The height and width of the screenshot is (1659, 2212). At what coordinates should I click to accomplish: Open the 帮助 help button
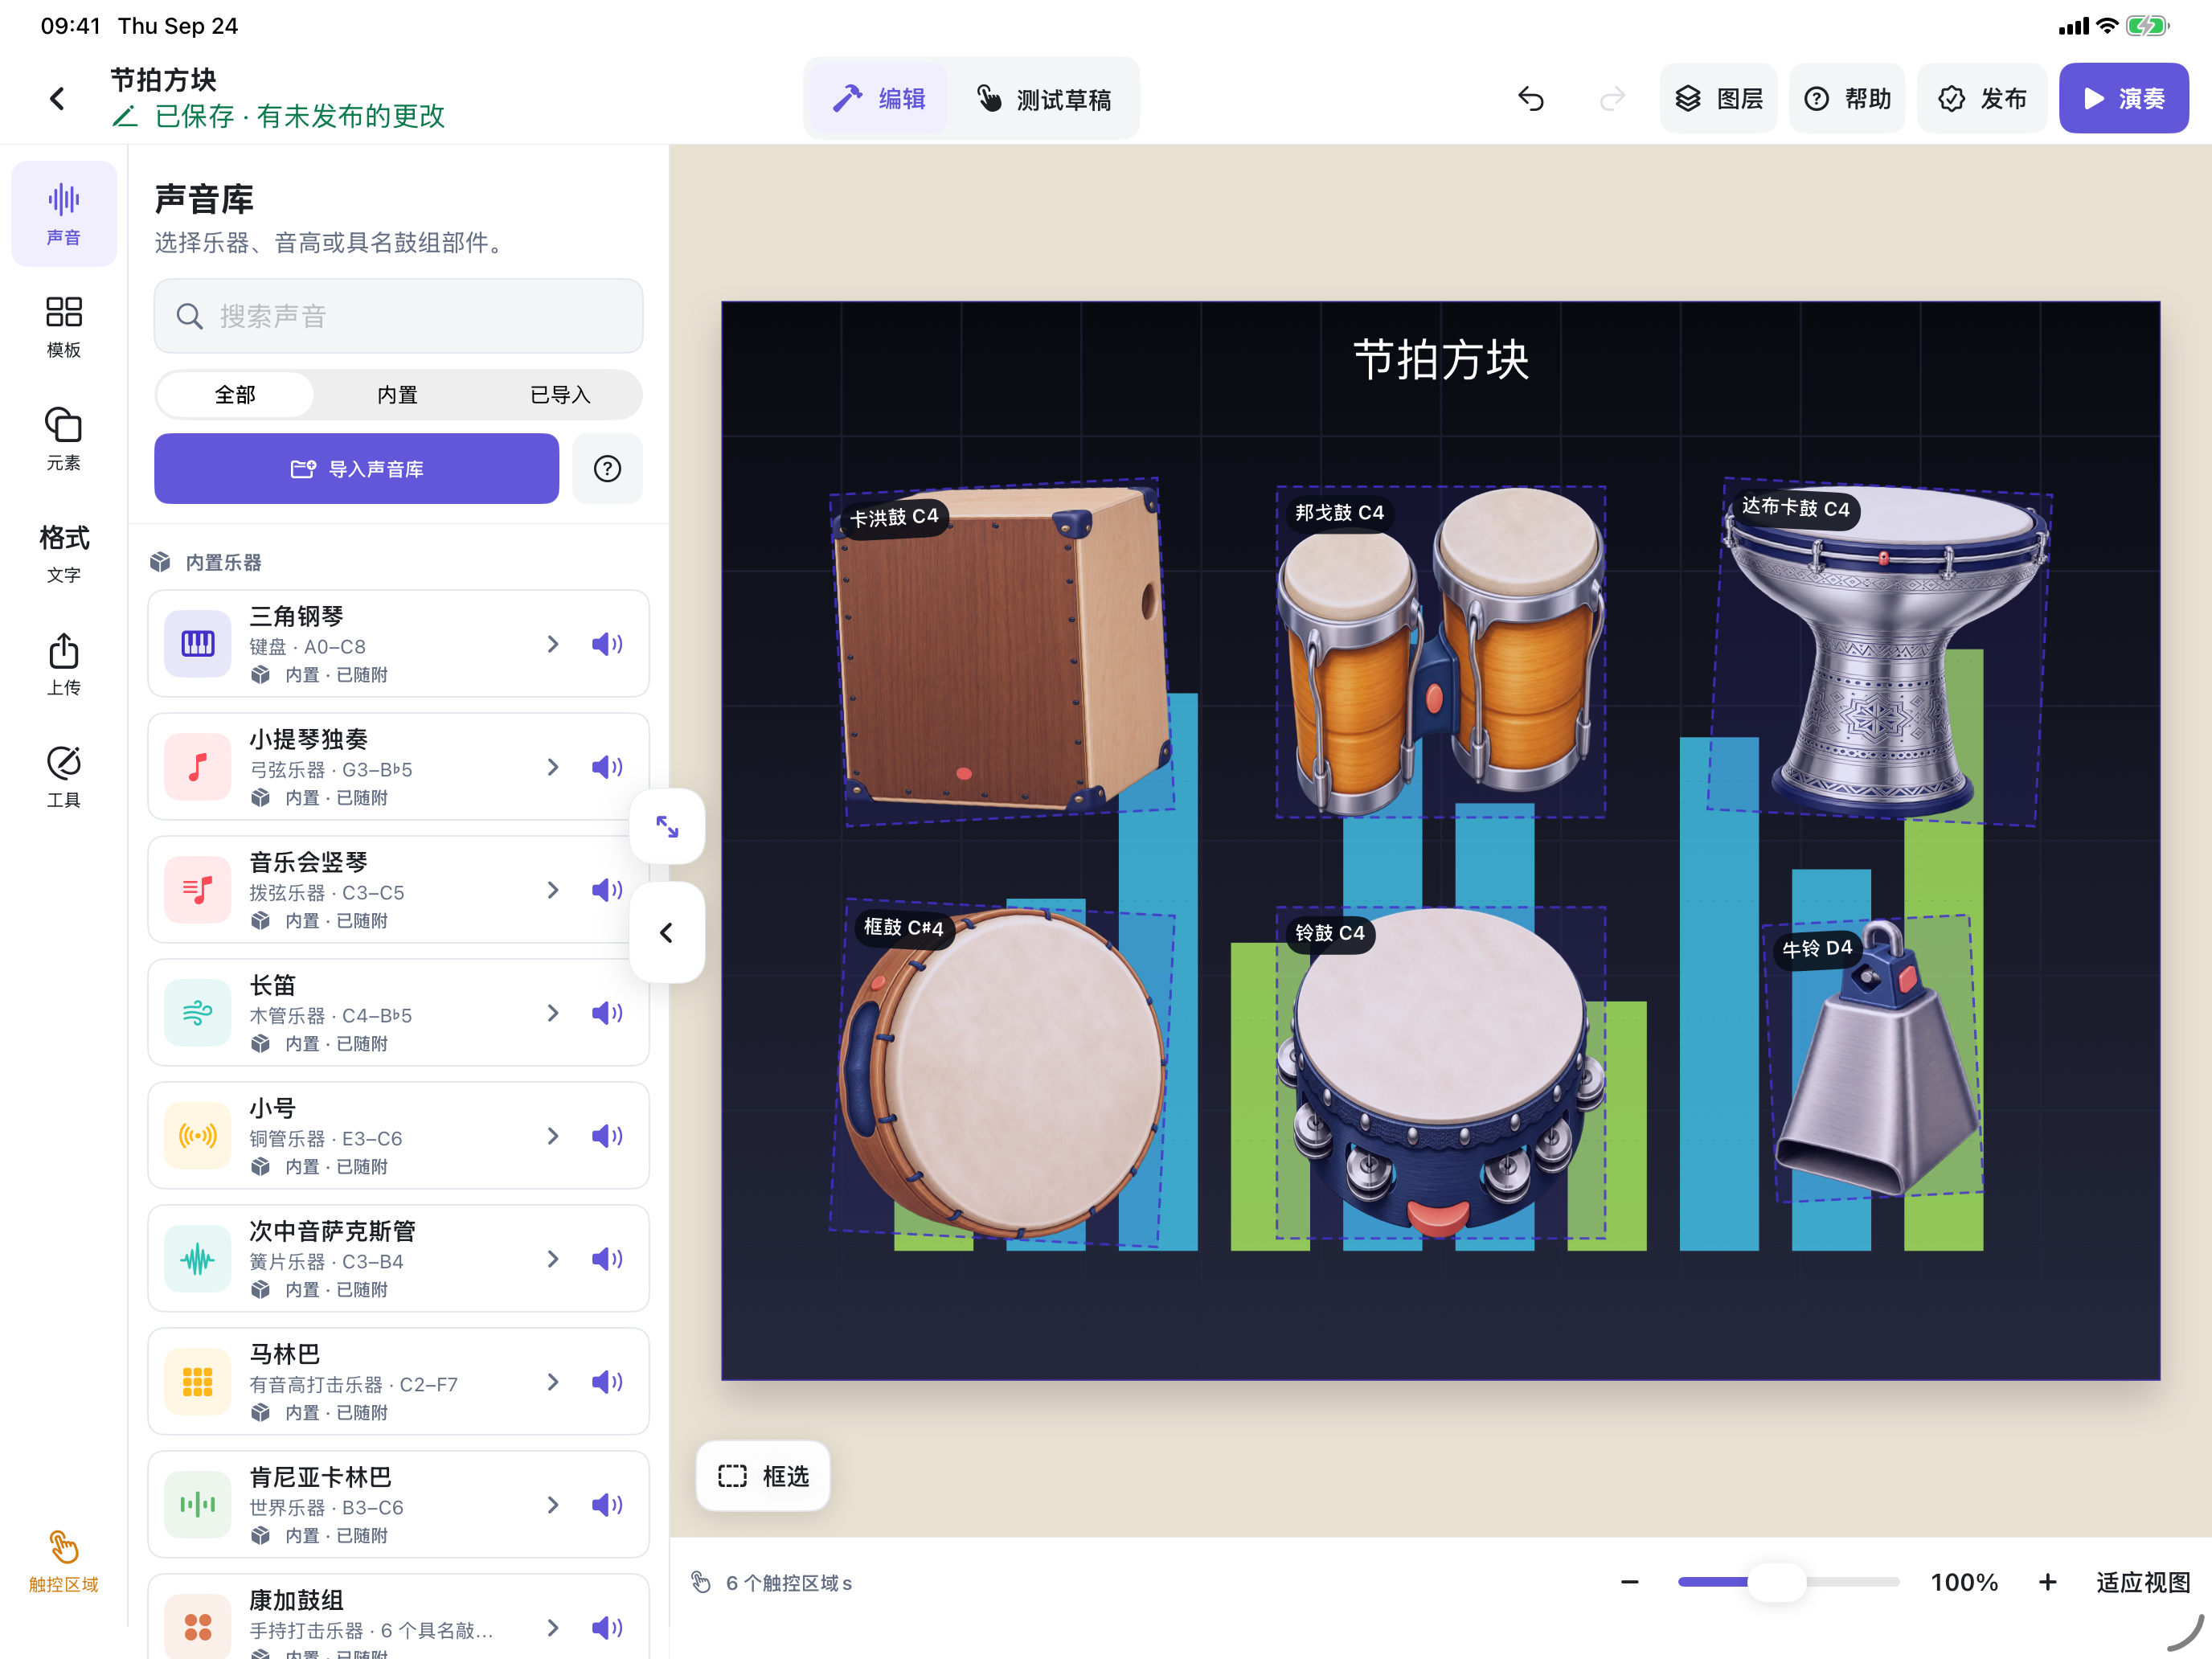tap(1847, 98)
